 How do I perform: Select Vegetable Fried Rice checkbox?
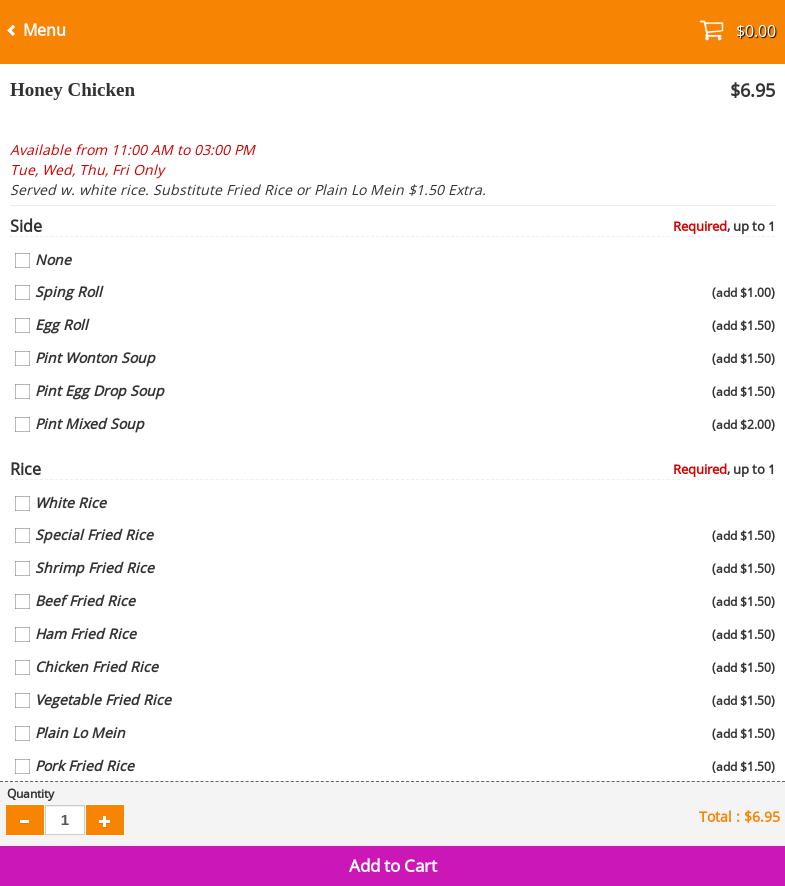(x=22, y=701)
